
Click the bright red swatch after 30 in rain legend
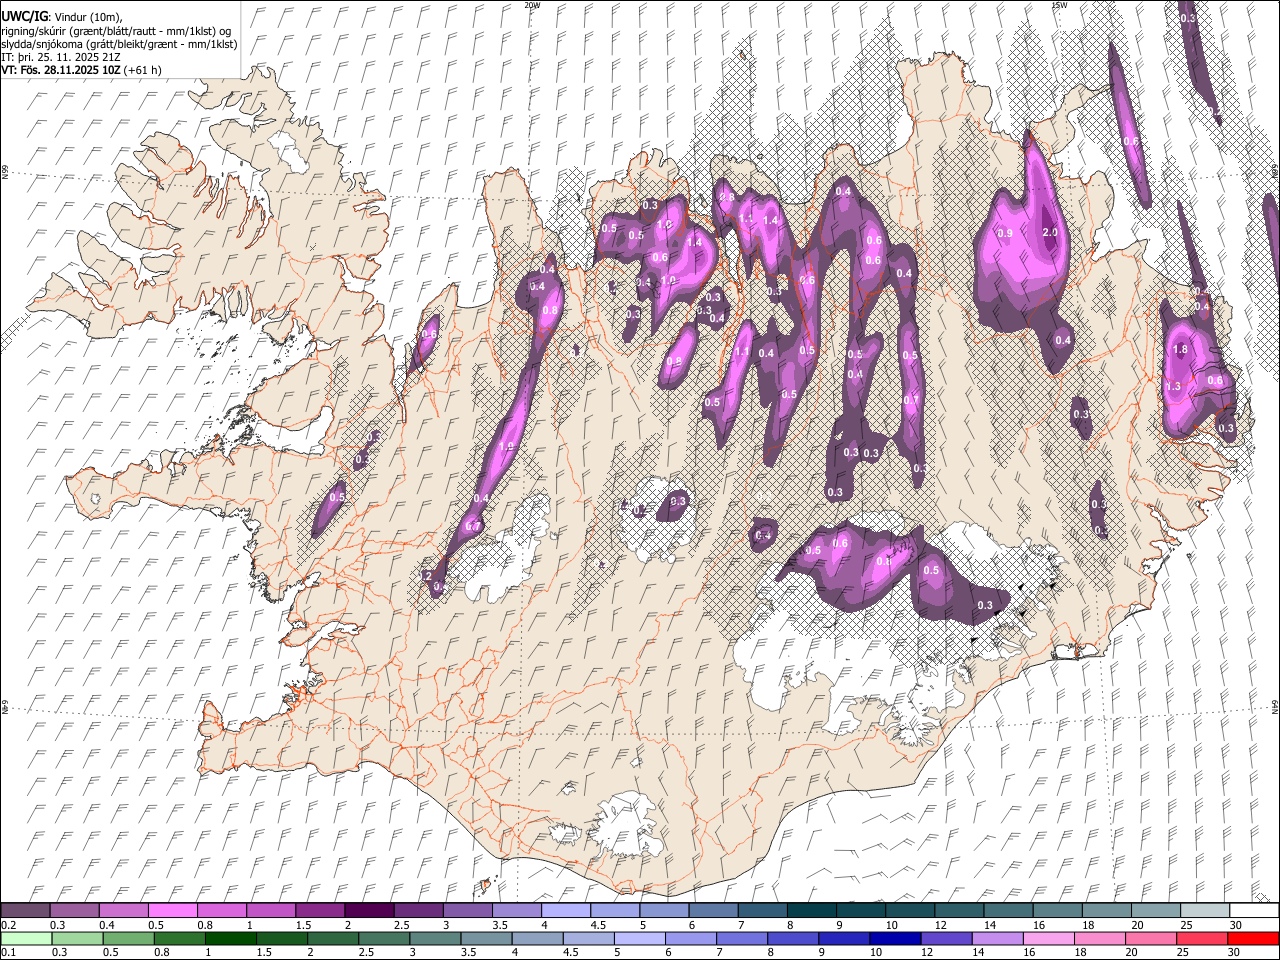tap(1252, 939)
